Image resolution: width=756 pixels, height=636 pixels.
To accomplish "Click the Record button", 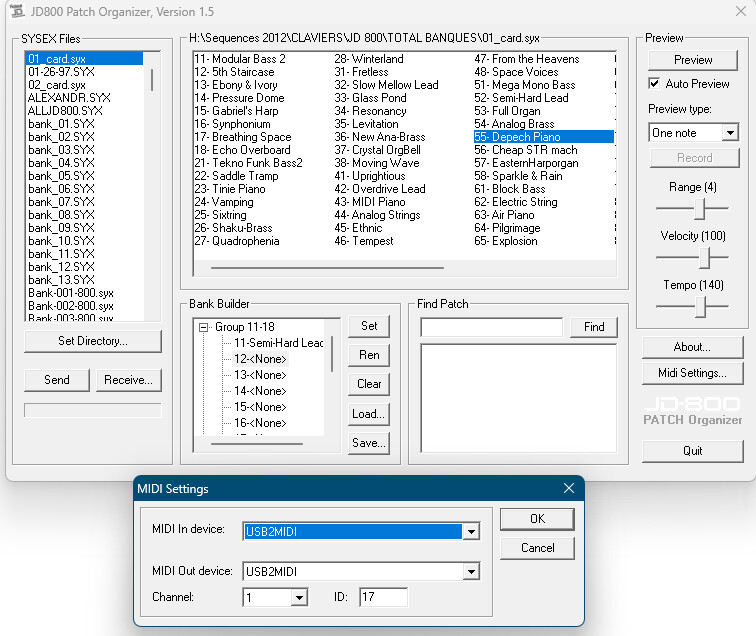I will point(694,158).
